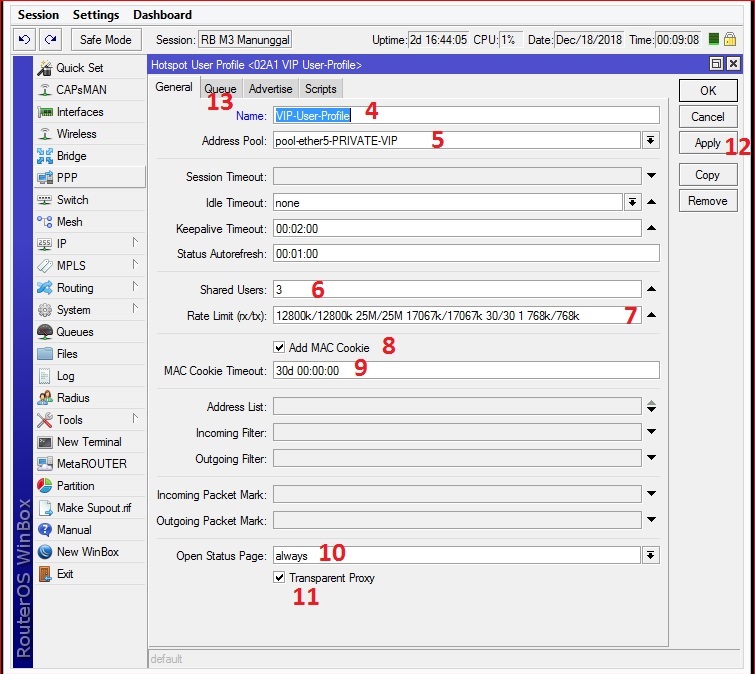
Task: Click the Name input field
Action: [466, 116]
